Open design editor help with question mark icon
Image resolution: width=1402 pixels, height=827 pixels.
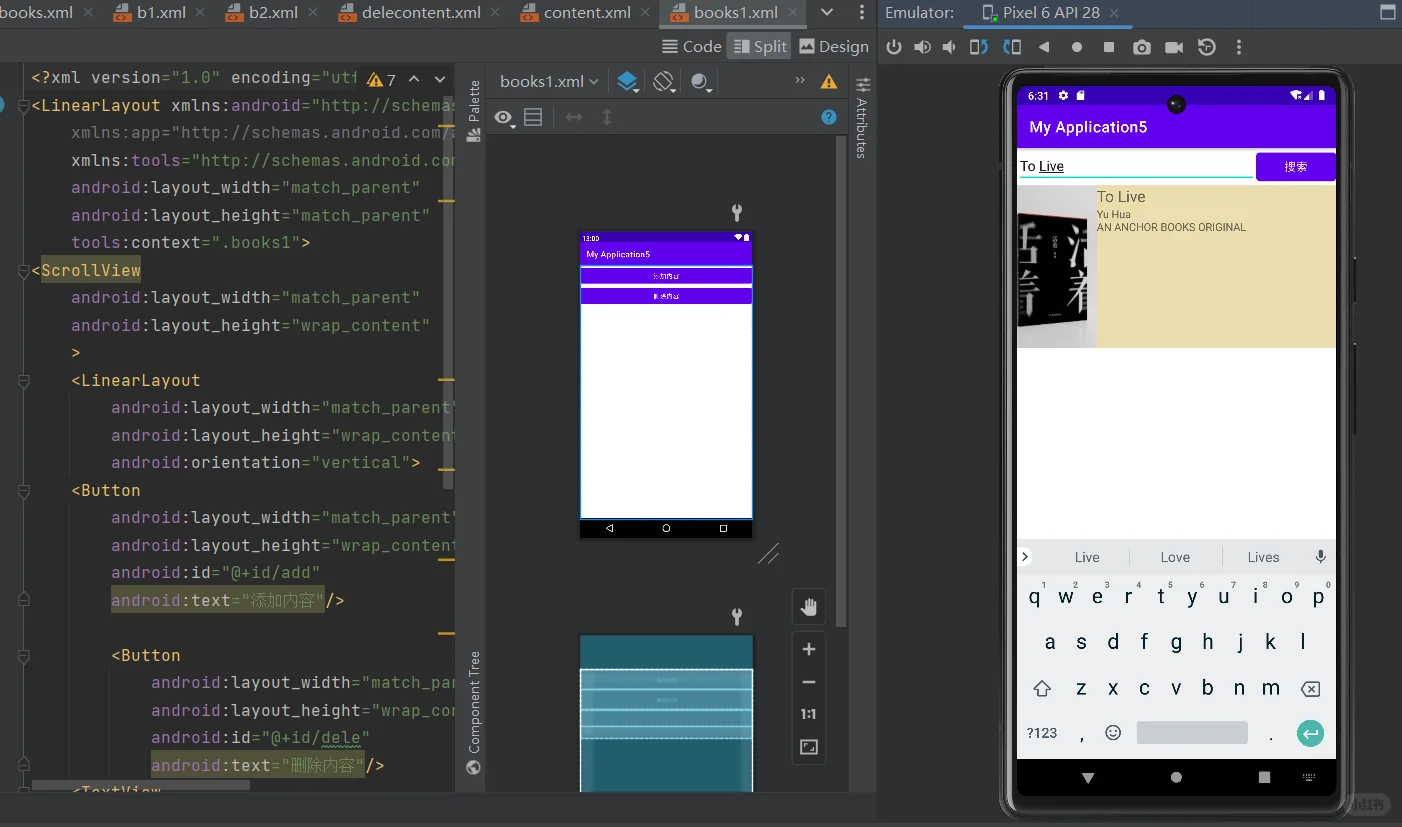828,117
